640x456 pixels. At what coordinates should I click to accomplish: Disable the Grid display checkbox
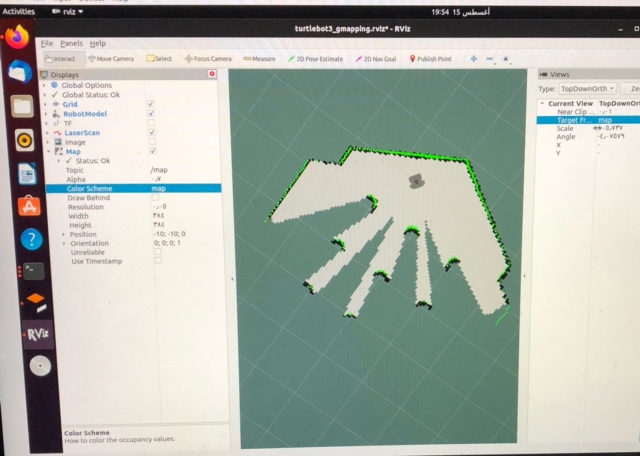coord(151,104)
